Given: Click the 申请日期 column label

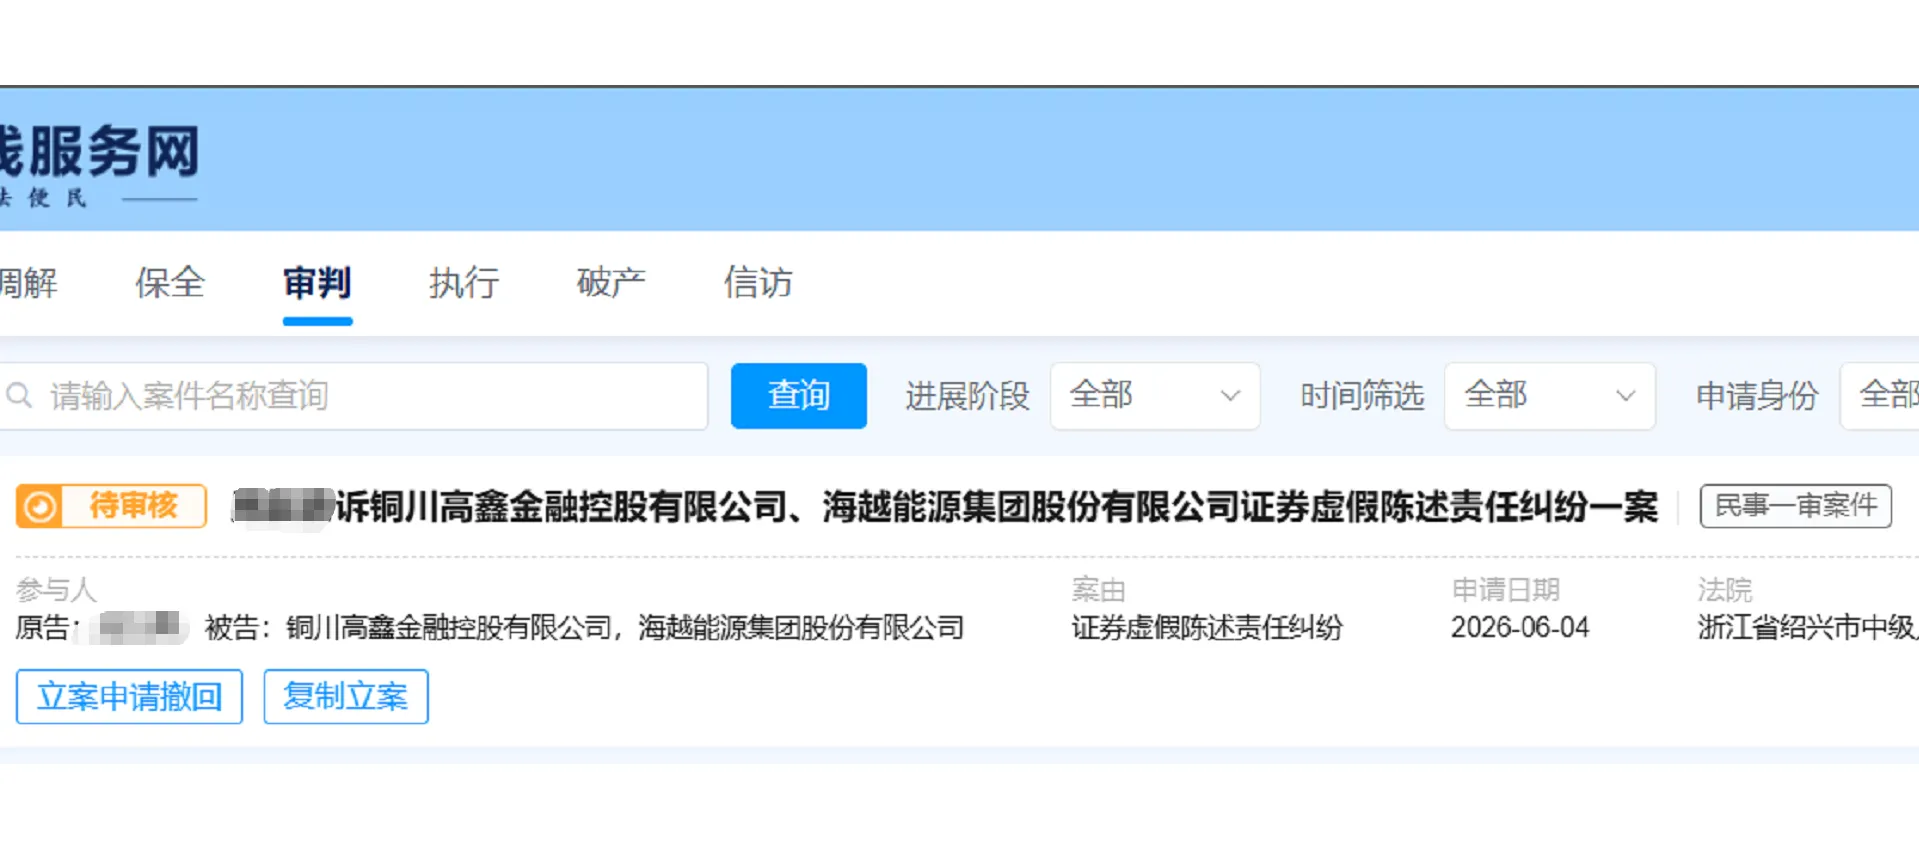Looking at the screenshot, I should [1505, 590].
